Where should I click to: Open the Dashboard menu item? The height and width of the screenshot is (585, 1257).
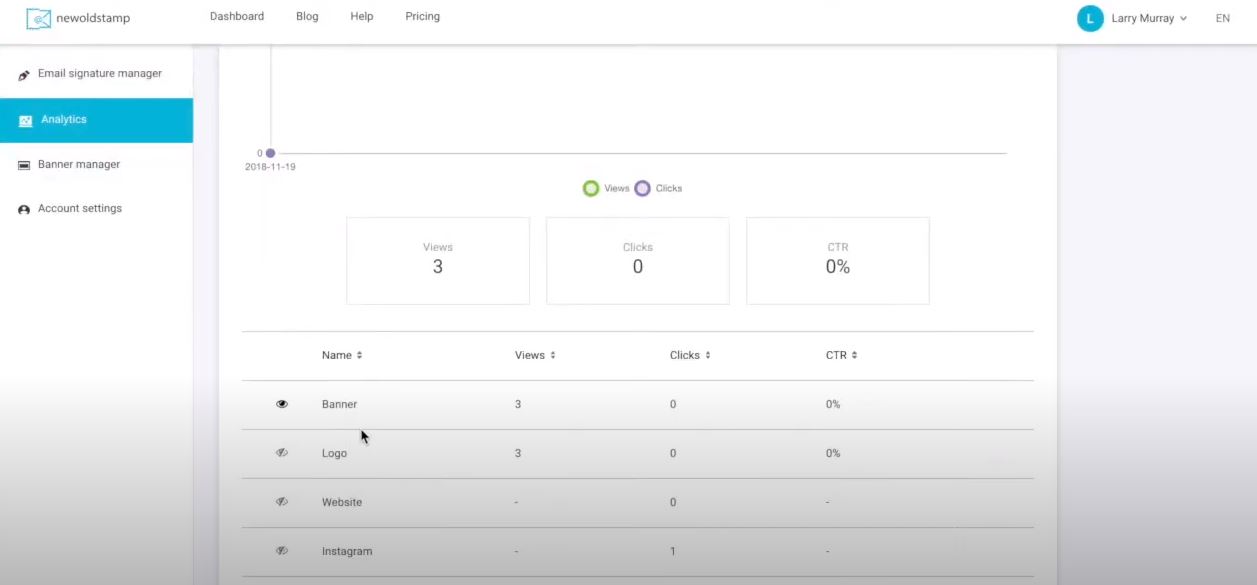point(237,16)
